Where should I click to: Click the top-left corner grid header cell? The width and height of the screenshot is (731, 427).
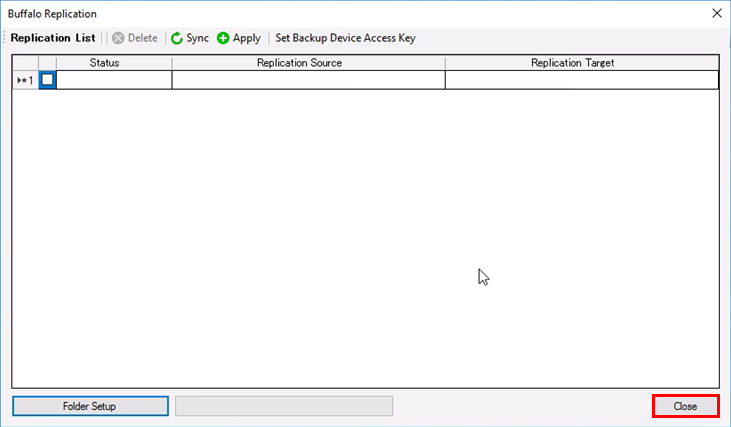tap(25, 63)
